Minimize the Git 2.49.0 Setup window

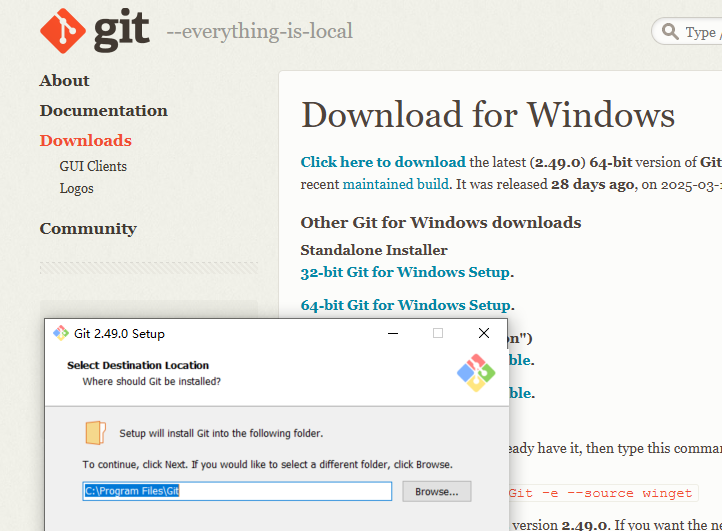click(x=393, y=333)
